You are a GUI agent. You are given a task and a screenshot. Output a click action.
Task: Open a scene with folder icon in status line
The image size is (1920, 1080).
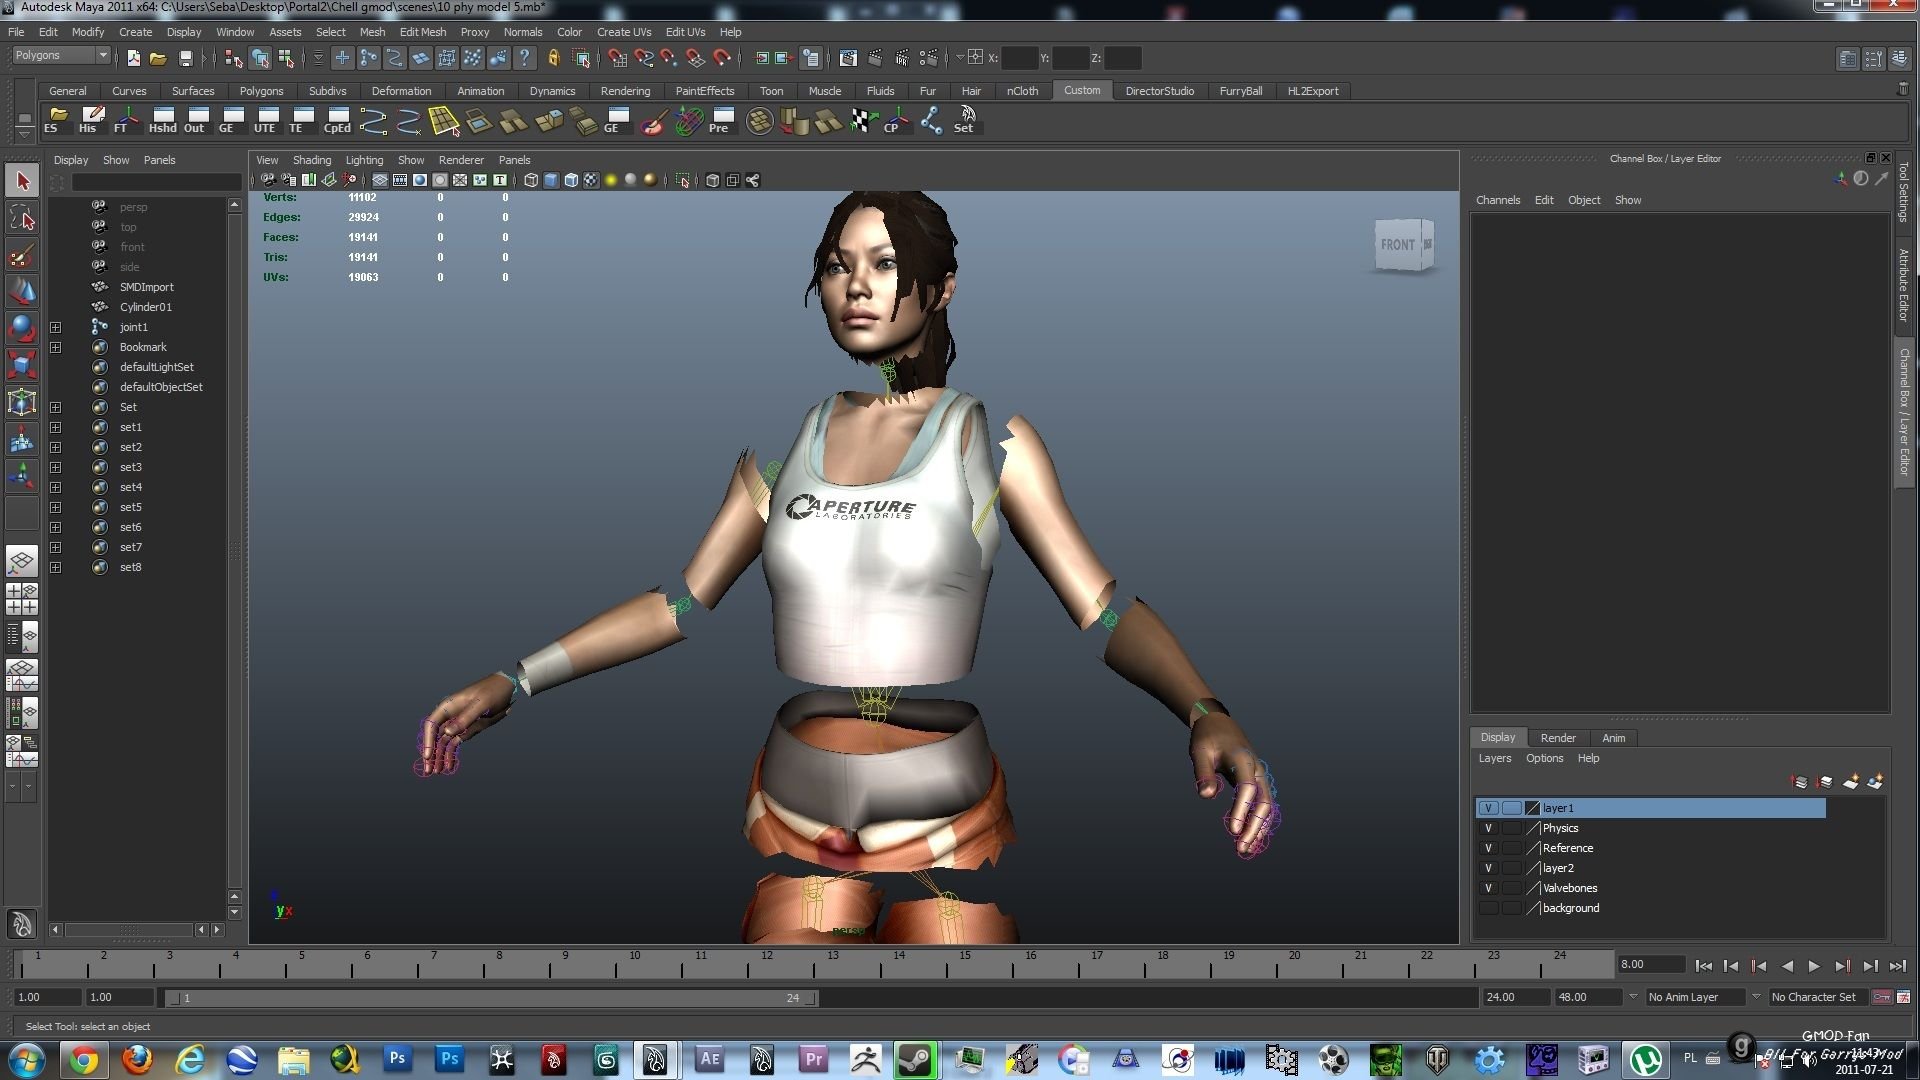[158, 58]
